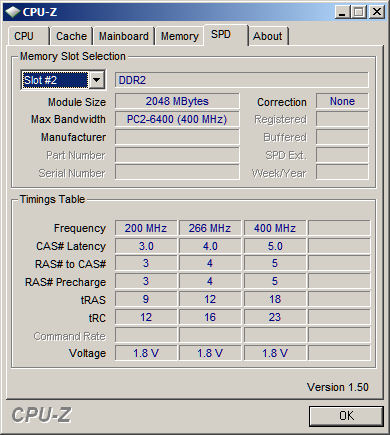Click the Max Bandwidth label

68,119
